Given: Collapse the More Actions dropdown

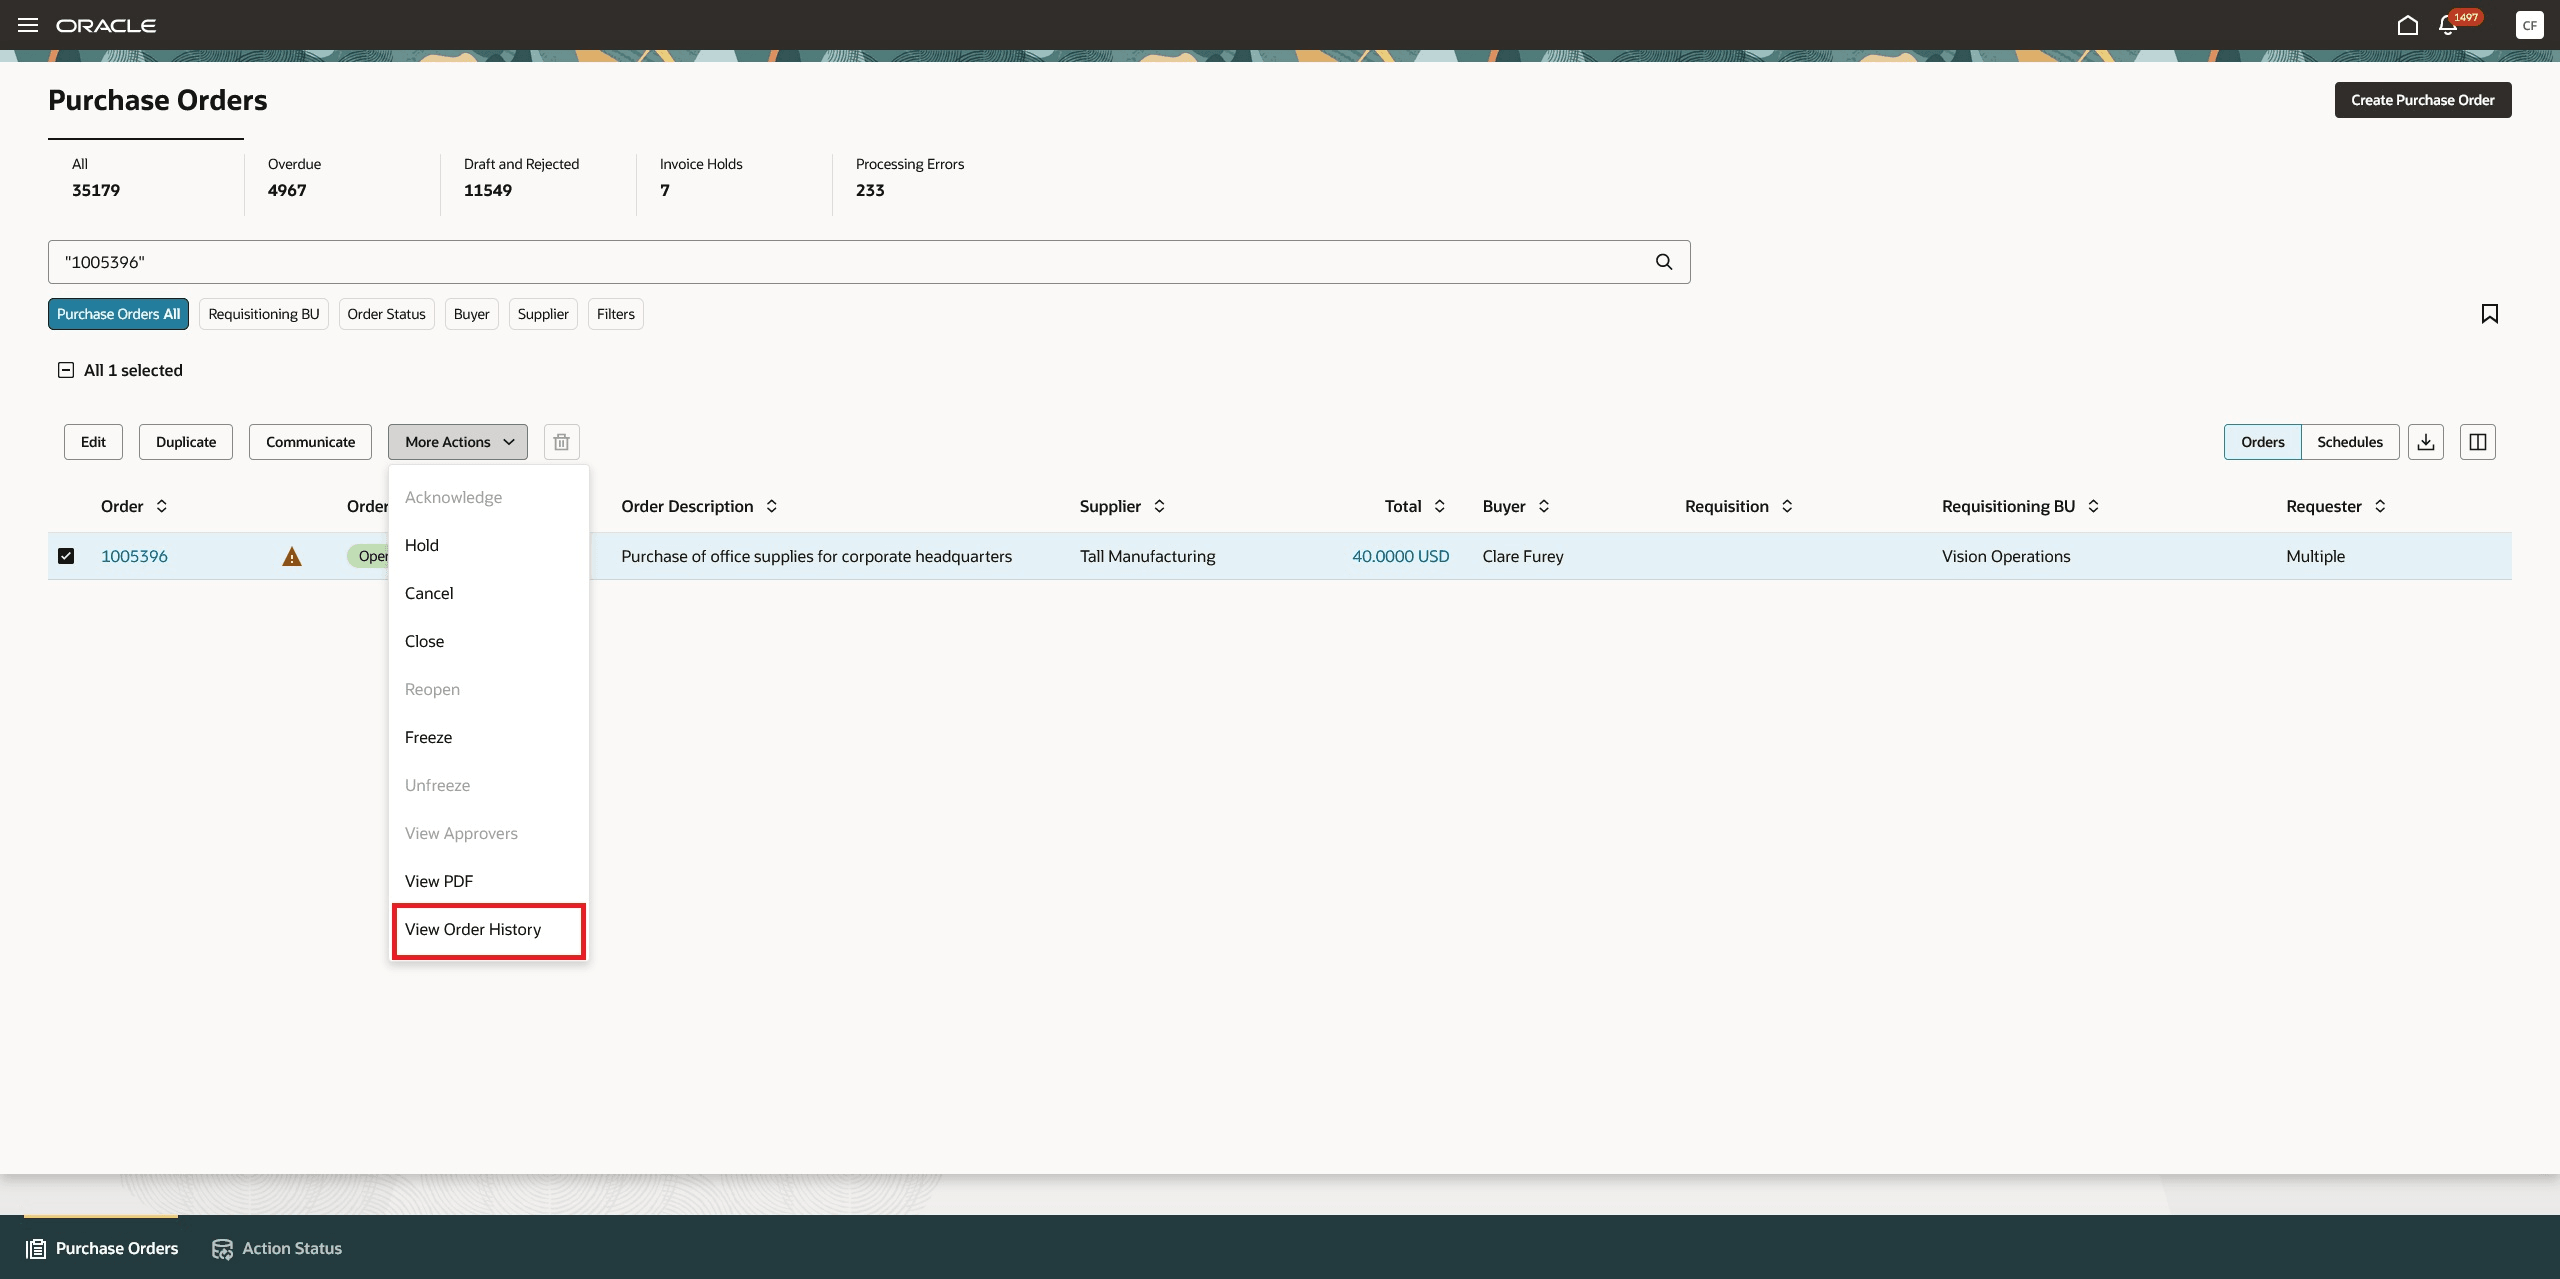Looking at the screenshot, I should tap(458, 442).
